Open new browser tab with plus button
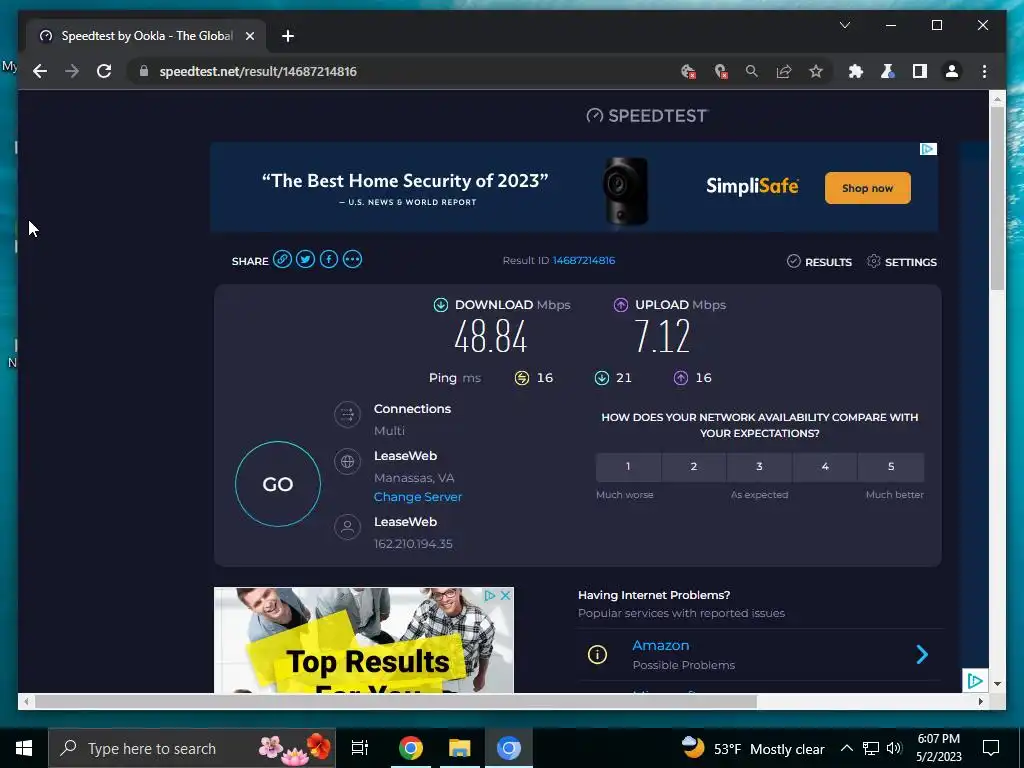This screenshot has height=768, width=1024. coord(288,36)
